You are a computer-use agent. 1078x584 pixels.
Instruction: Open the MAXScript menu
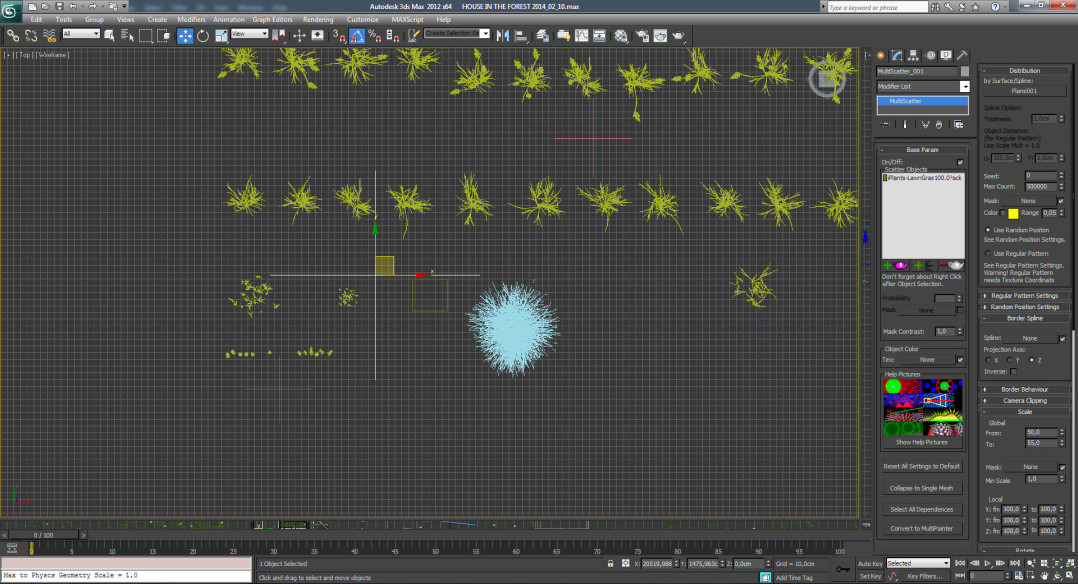pyautogui.click(x=406, y=18)
